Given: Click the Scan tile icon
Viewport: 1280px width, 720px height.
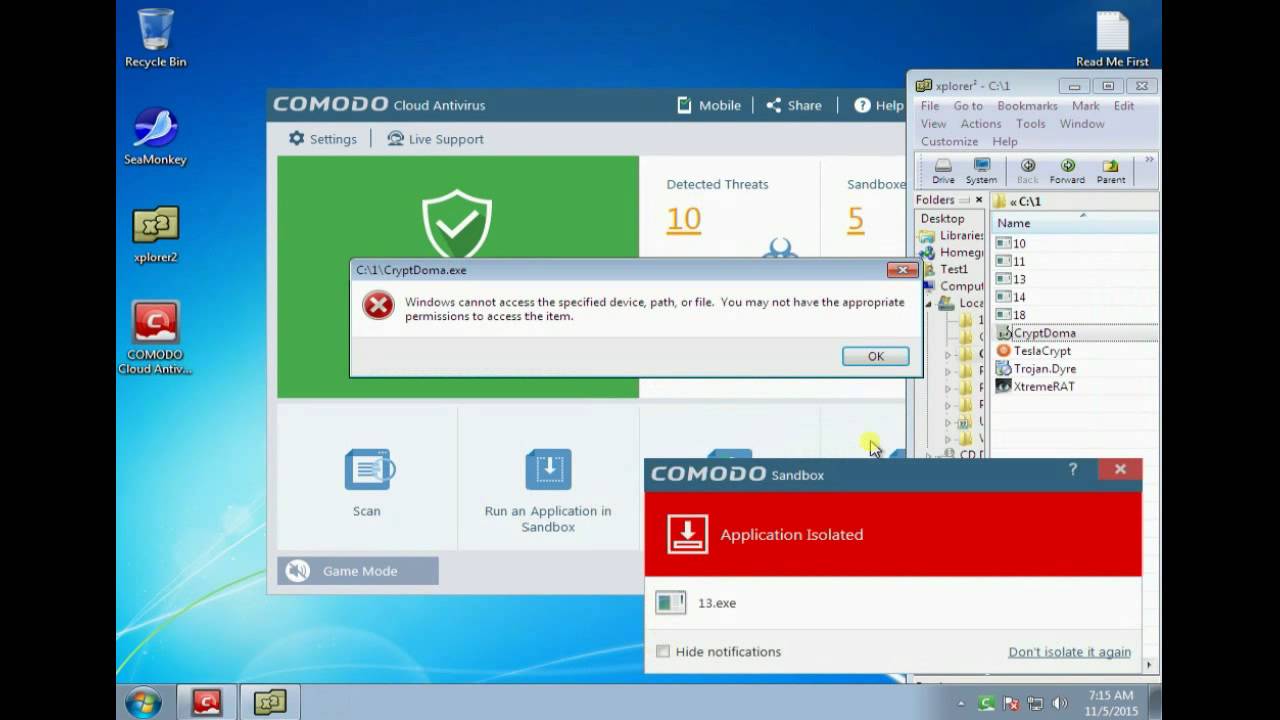Looking at the screenshot, I should [369, 469].
